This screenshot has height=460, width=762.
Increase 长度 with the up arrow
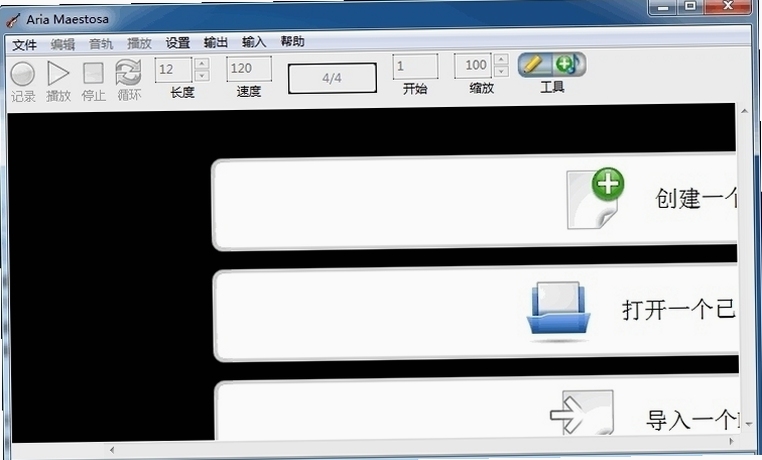coord(202,63)
